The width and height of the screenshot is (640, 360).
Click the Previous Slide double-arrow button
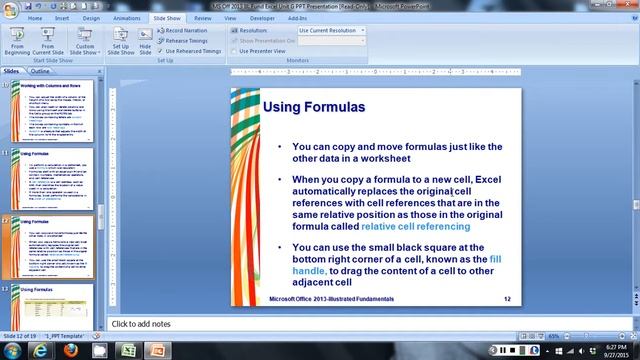coord(636,296)
